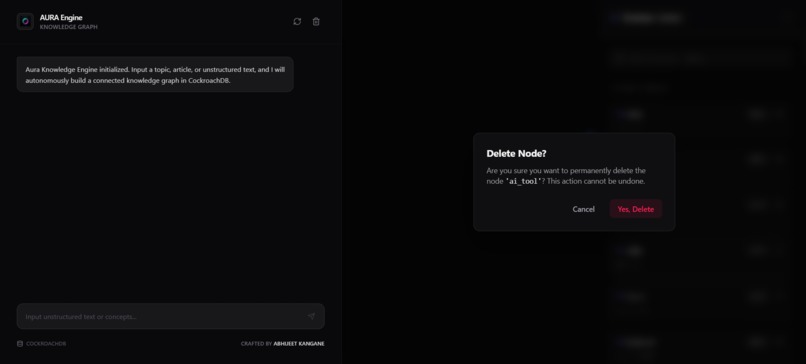
Task: Focus the unstructured text input field
Action: point(171,316)
